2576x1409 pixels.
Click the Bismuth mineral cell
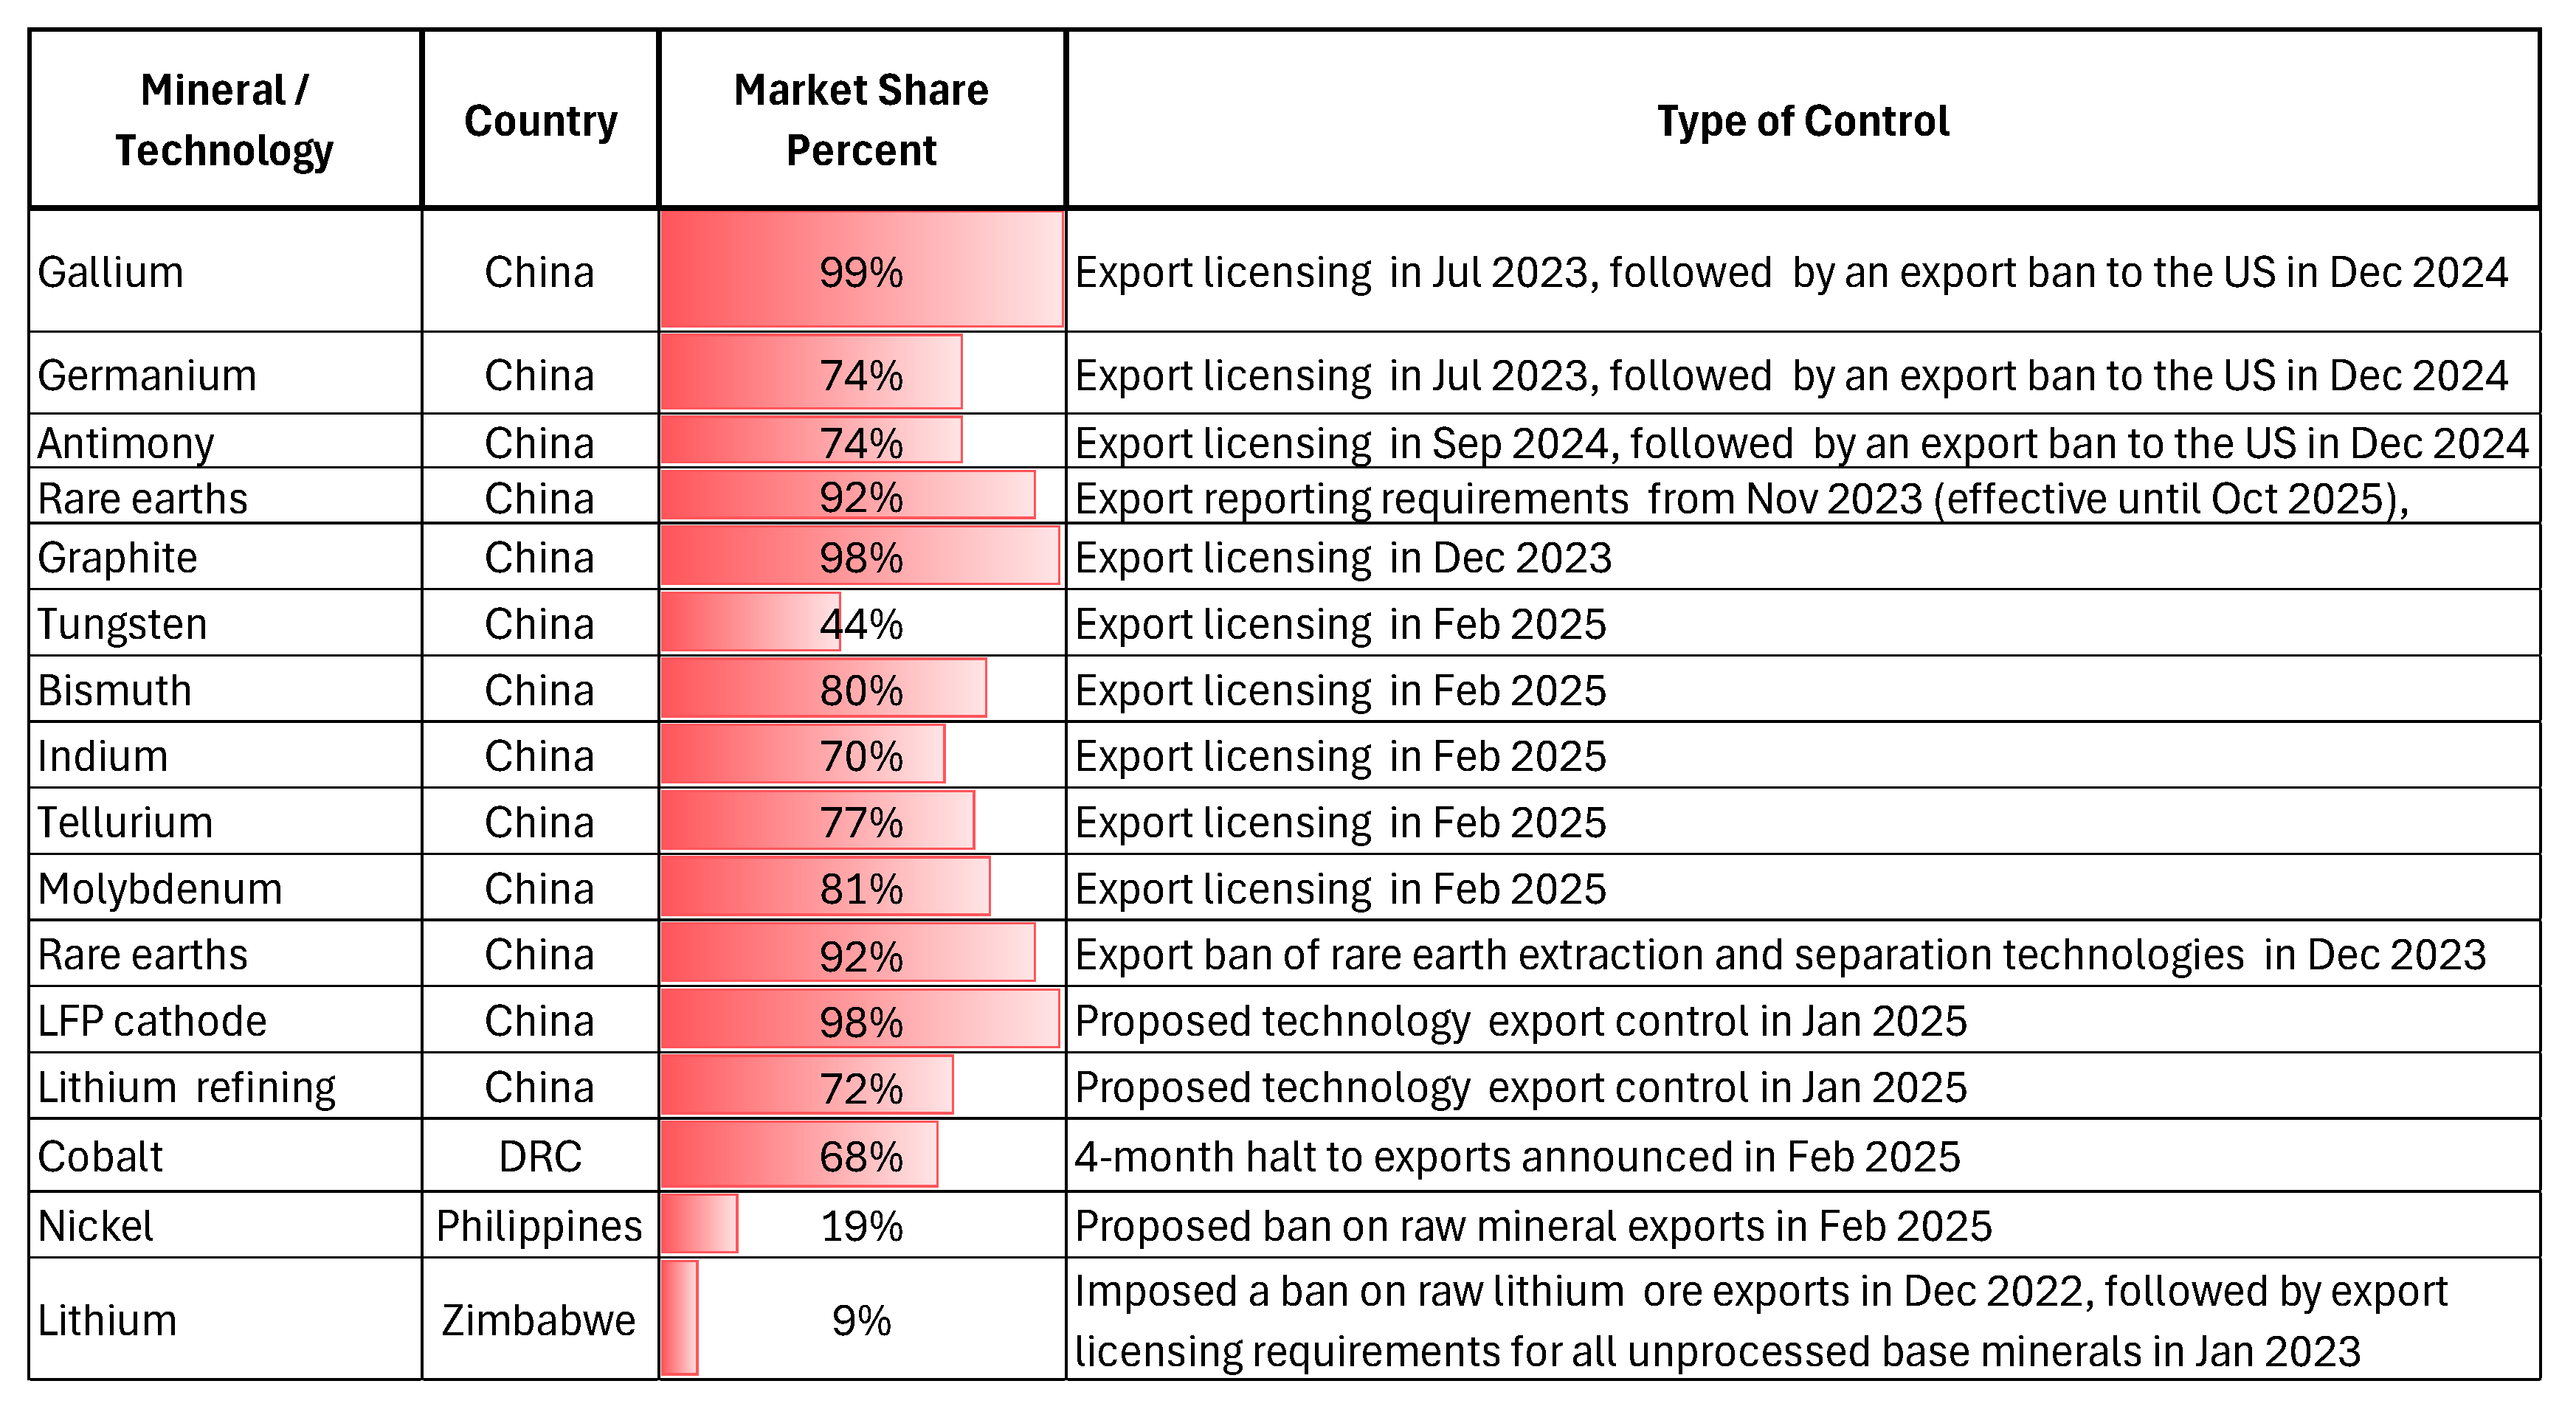pos(115,690)
